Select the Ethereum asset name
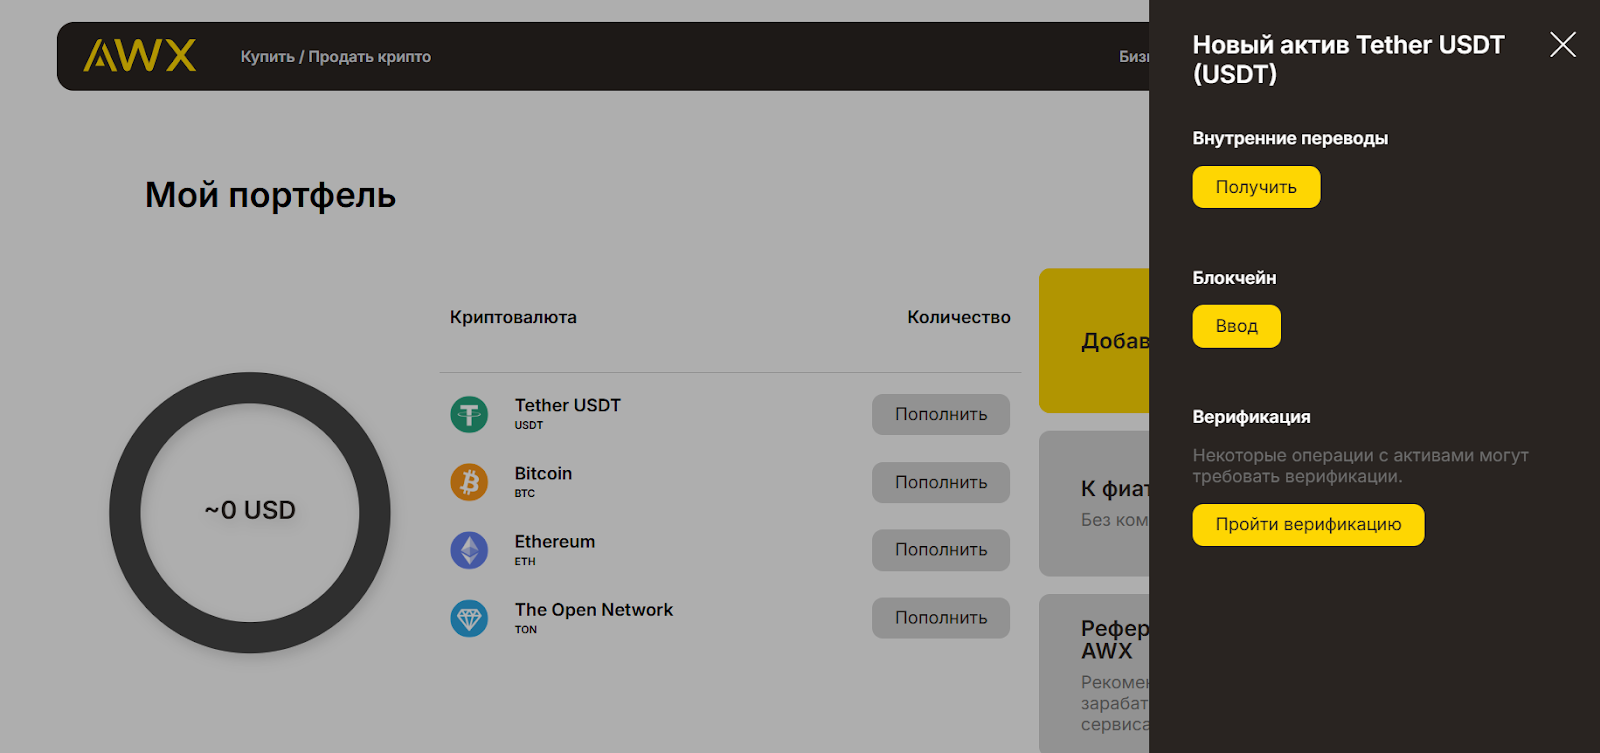The image size is (1600, 753). tap(554, 541)
